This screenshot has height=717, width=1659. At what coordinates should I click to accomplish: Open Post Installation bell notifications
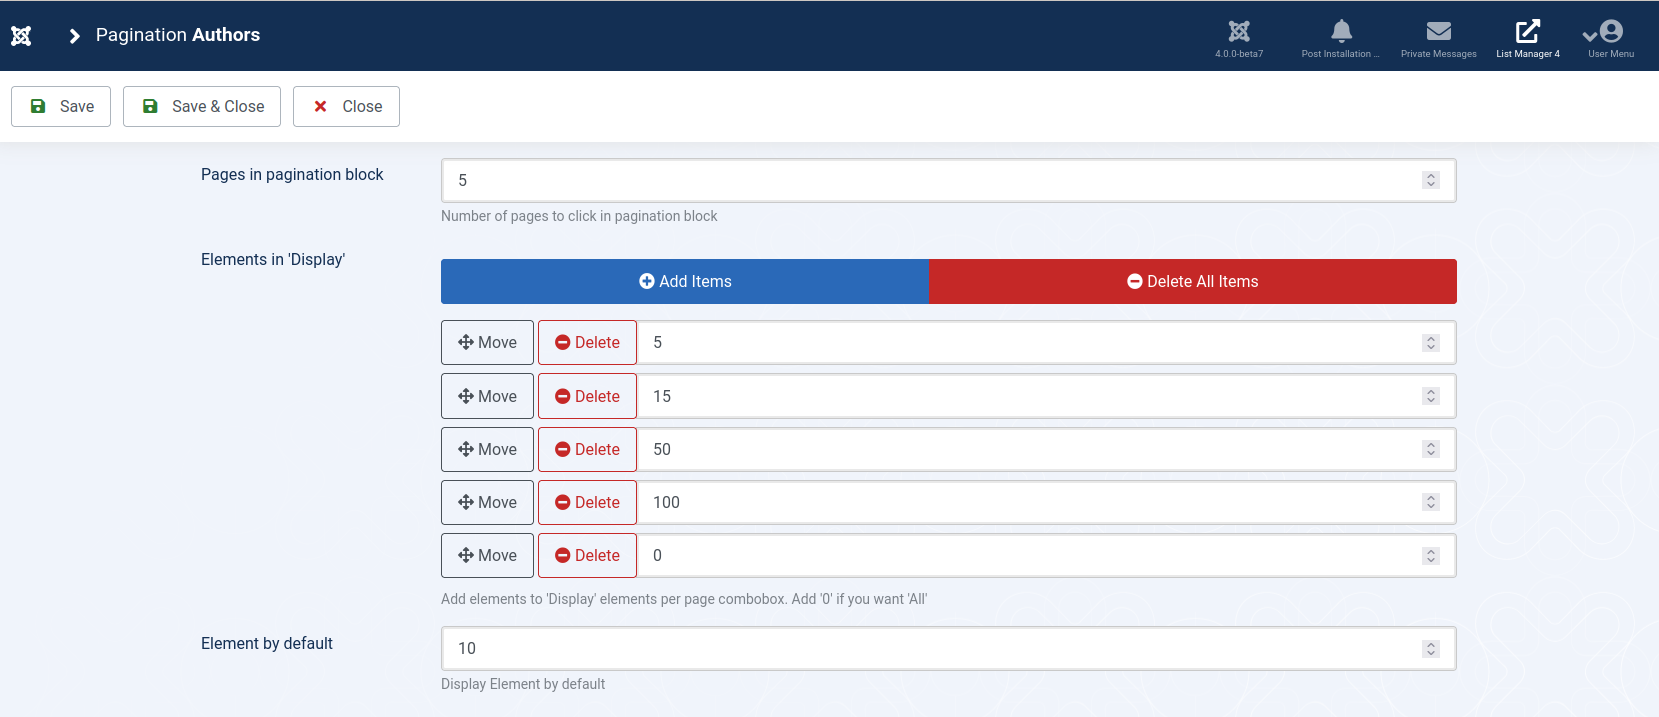pos(1341,39)
